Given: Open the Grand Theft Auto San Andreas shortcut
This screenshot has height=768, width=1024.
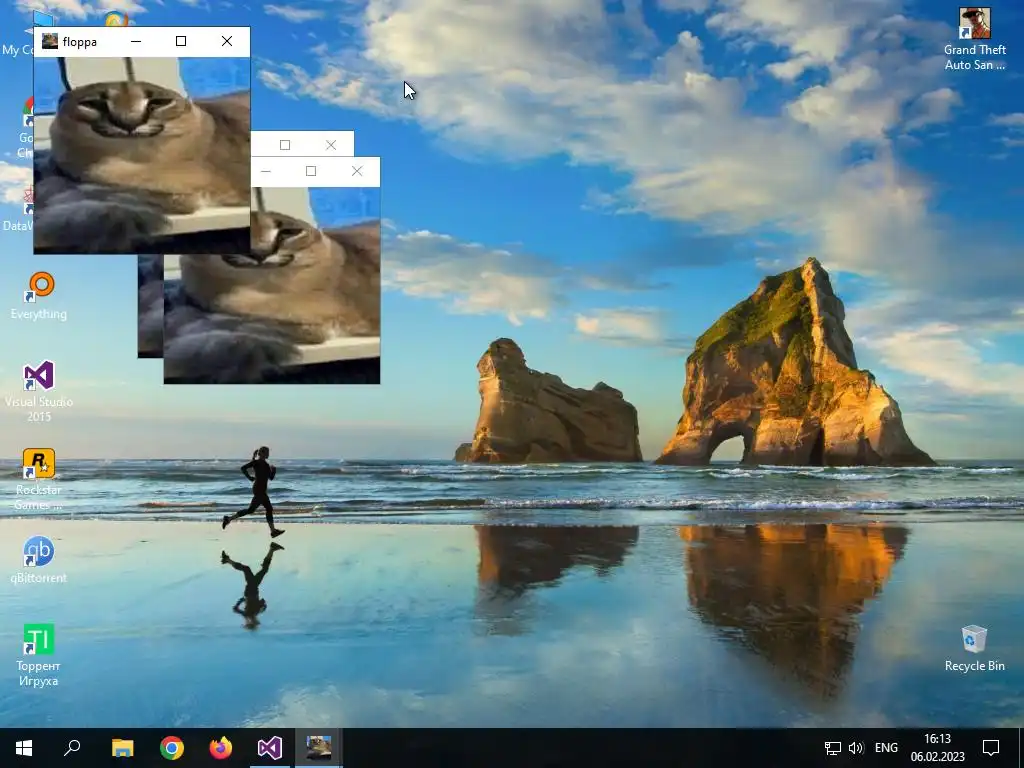Looking at the screenshot, I should pyautogui.click(x=974, y=39).
